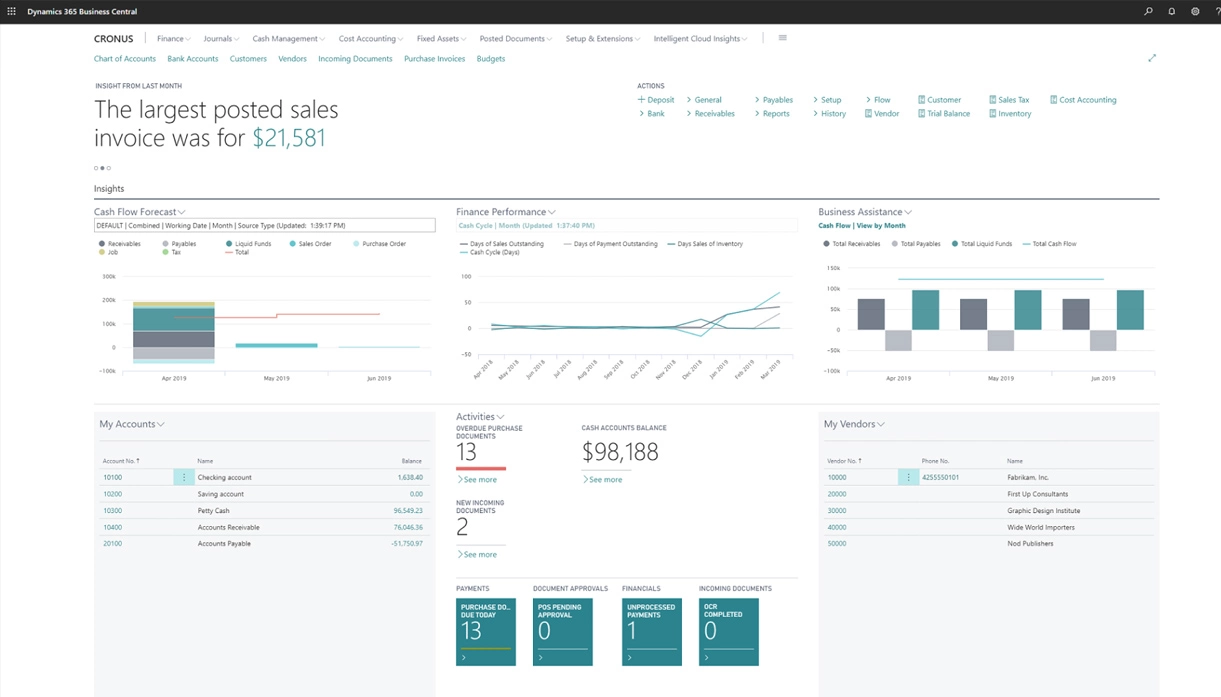Click the expand page arrow icon

1152,59
